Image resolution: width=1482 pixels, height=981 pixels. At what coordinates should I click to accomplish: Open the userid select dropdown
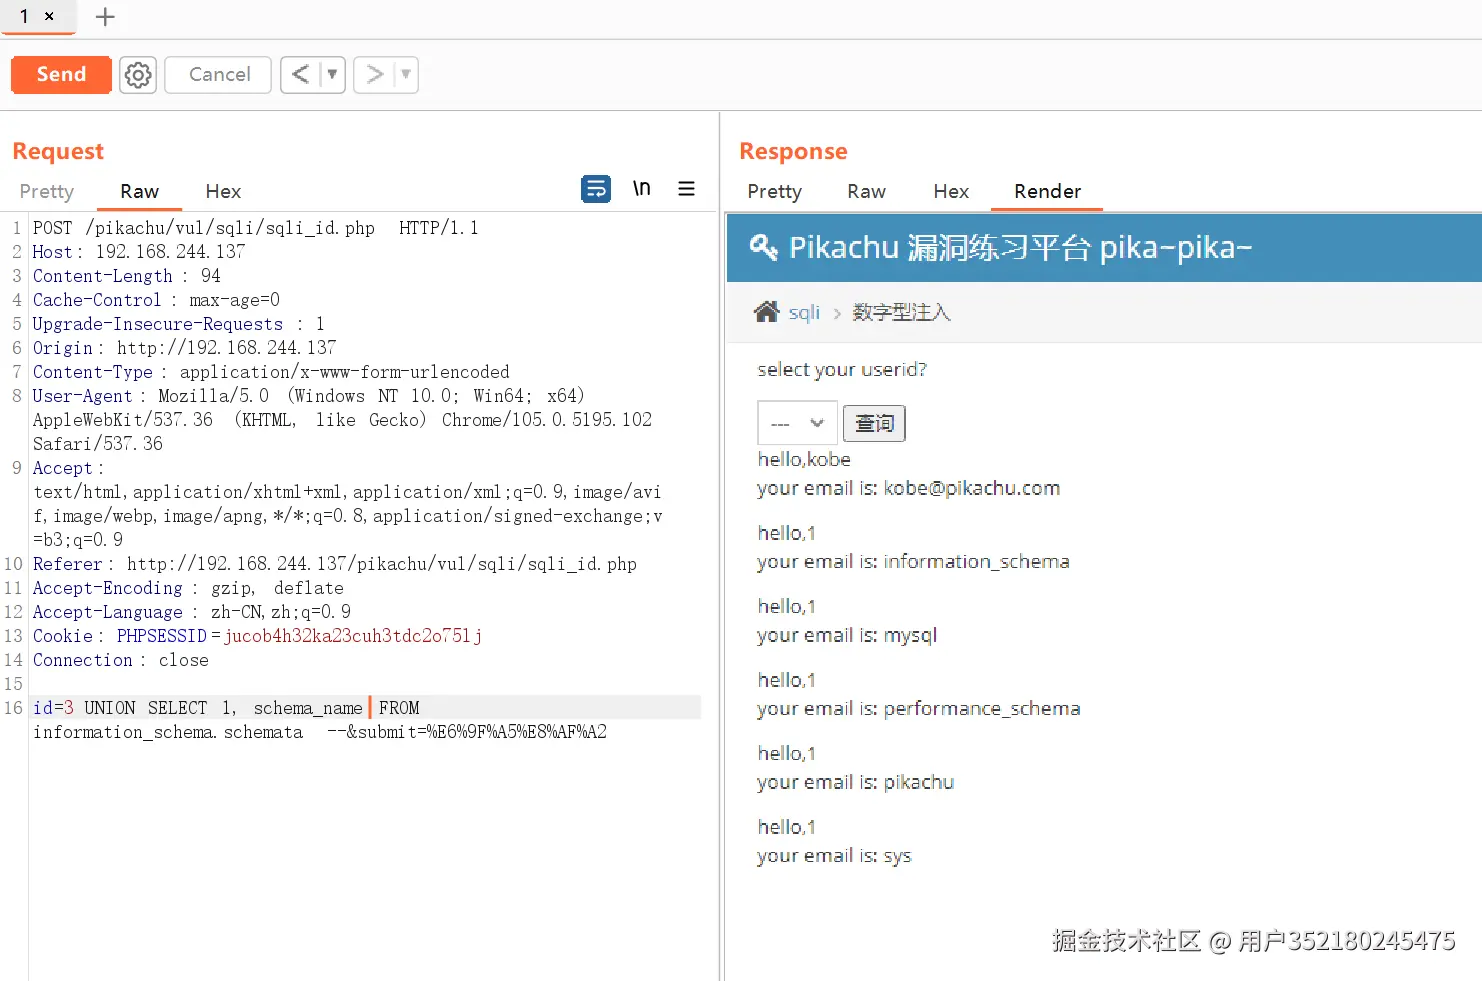pos(797,423)
